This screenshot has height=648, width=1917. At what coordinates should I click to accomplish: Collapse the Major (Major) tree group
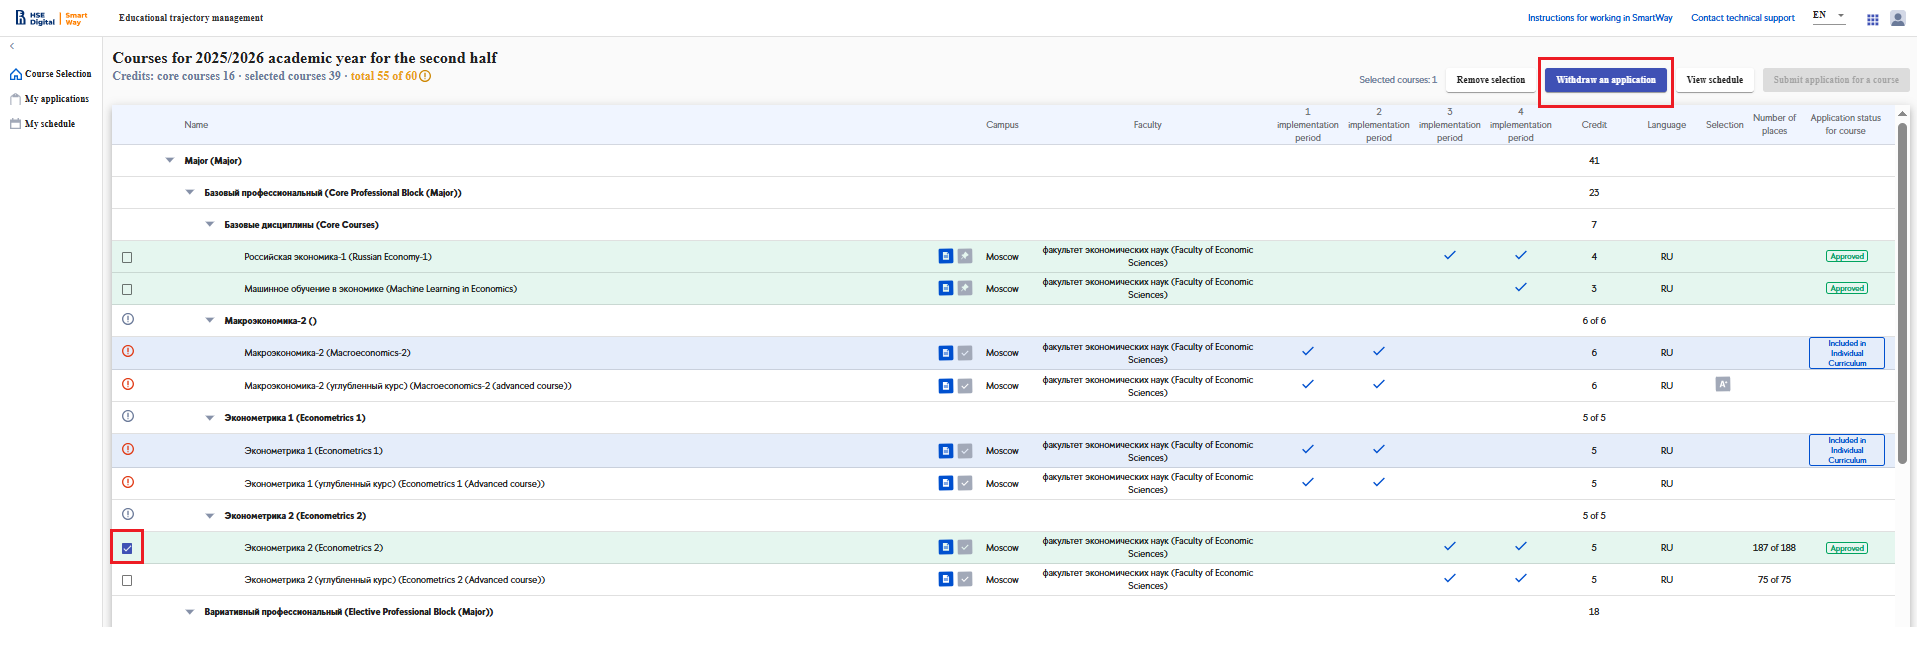click(x=170, y=161)
